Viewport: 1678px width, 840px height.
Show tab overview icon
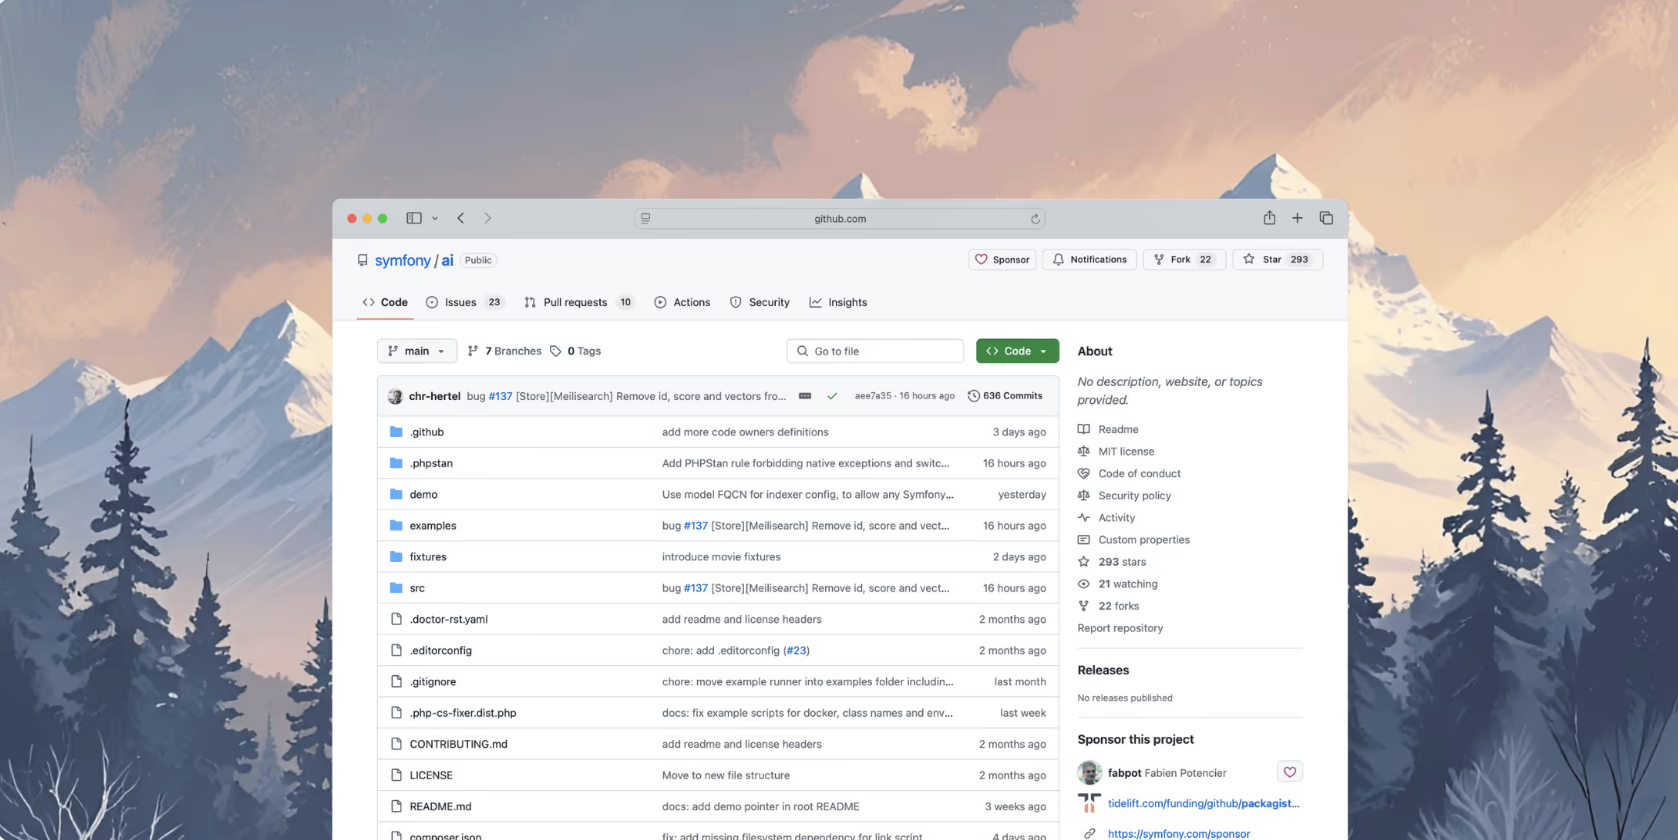pos(1326,218)
